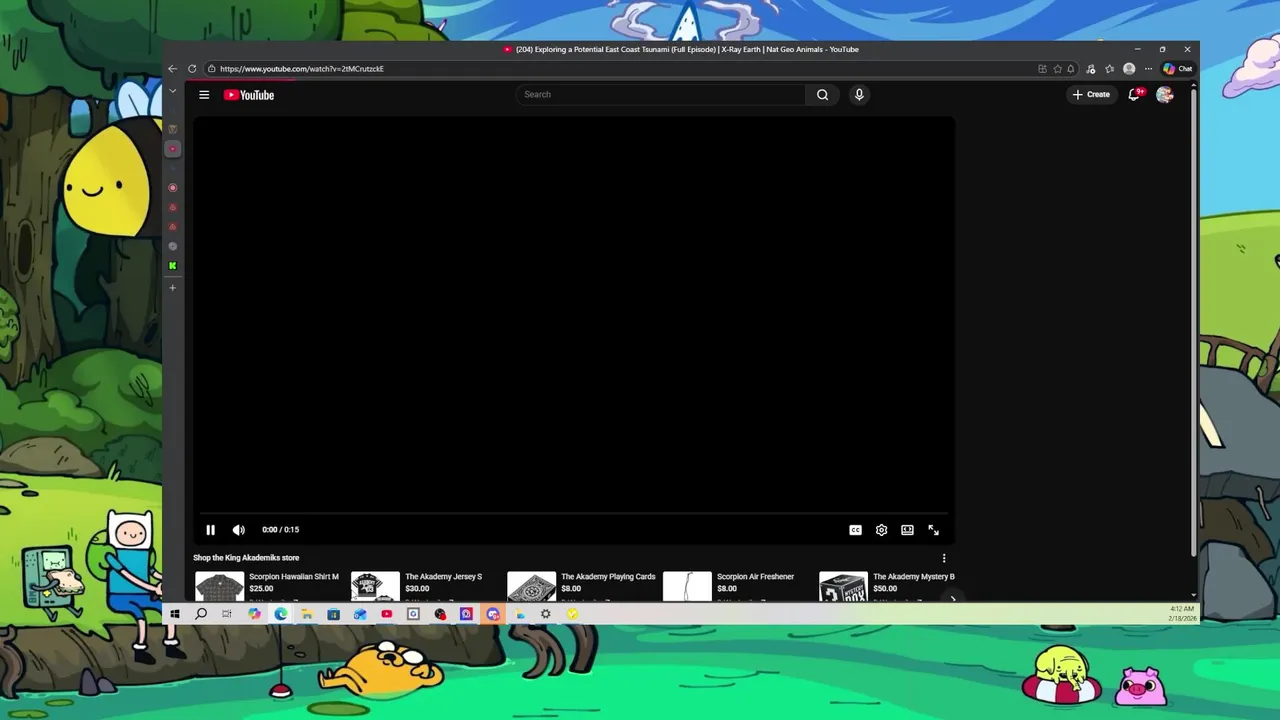
Task: Switch the player to theater mode
Action: (907, 530)
